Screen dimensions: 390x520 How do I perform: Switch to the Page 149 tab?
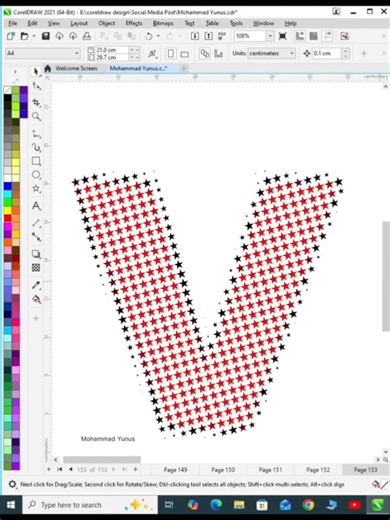(175, 470)
